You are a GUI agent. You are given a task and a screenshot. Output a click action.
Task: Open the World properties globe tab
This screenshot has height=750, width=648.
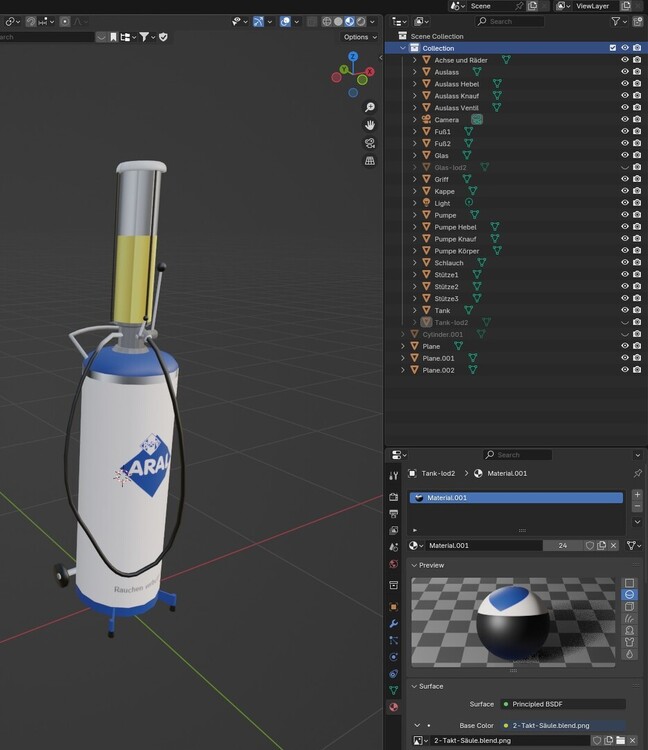(394, 564)
